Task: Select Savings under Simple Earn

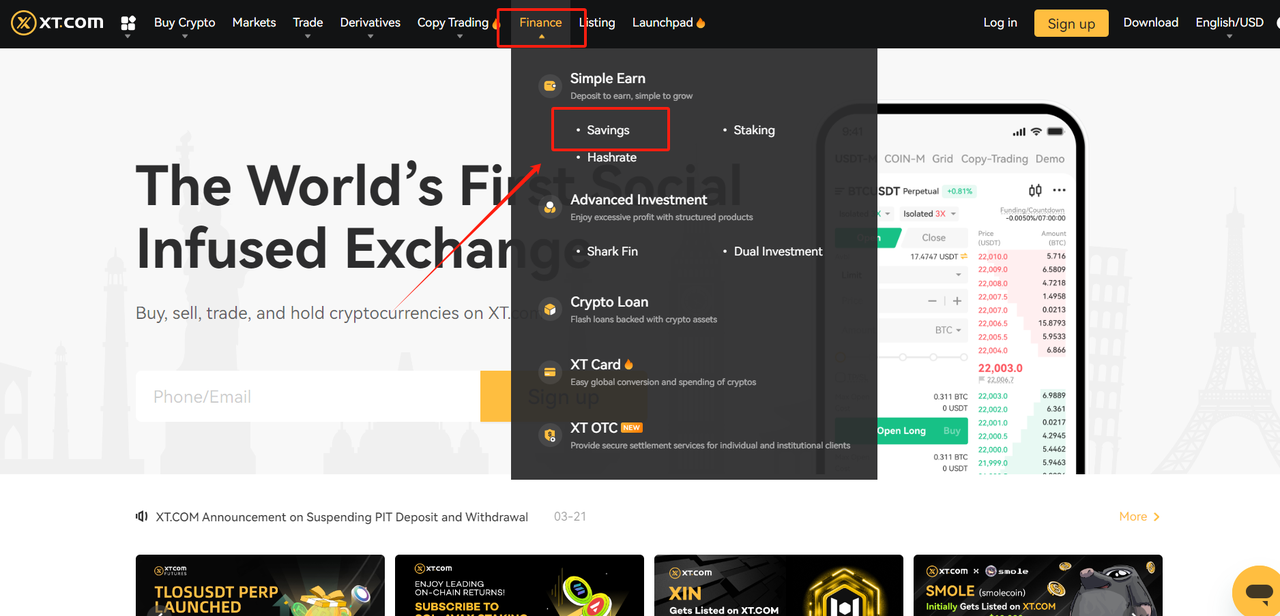Action: click(608, 130)
